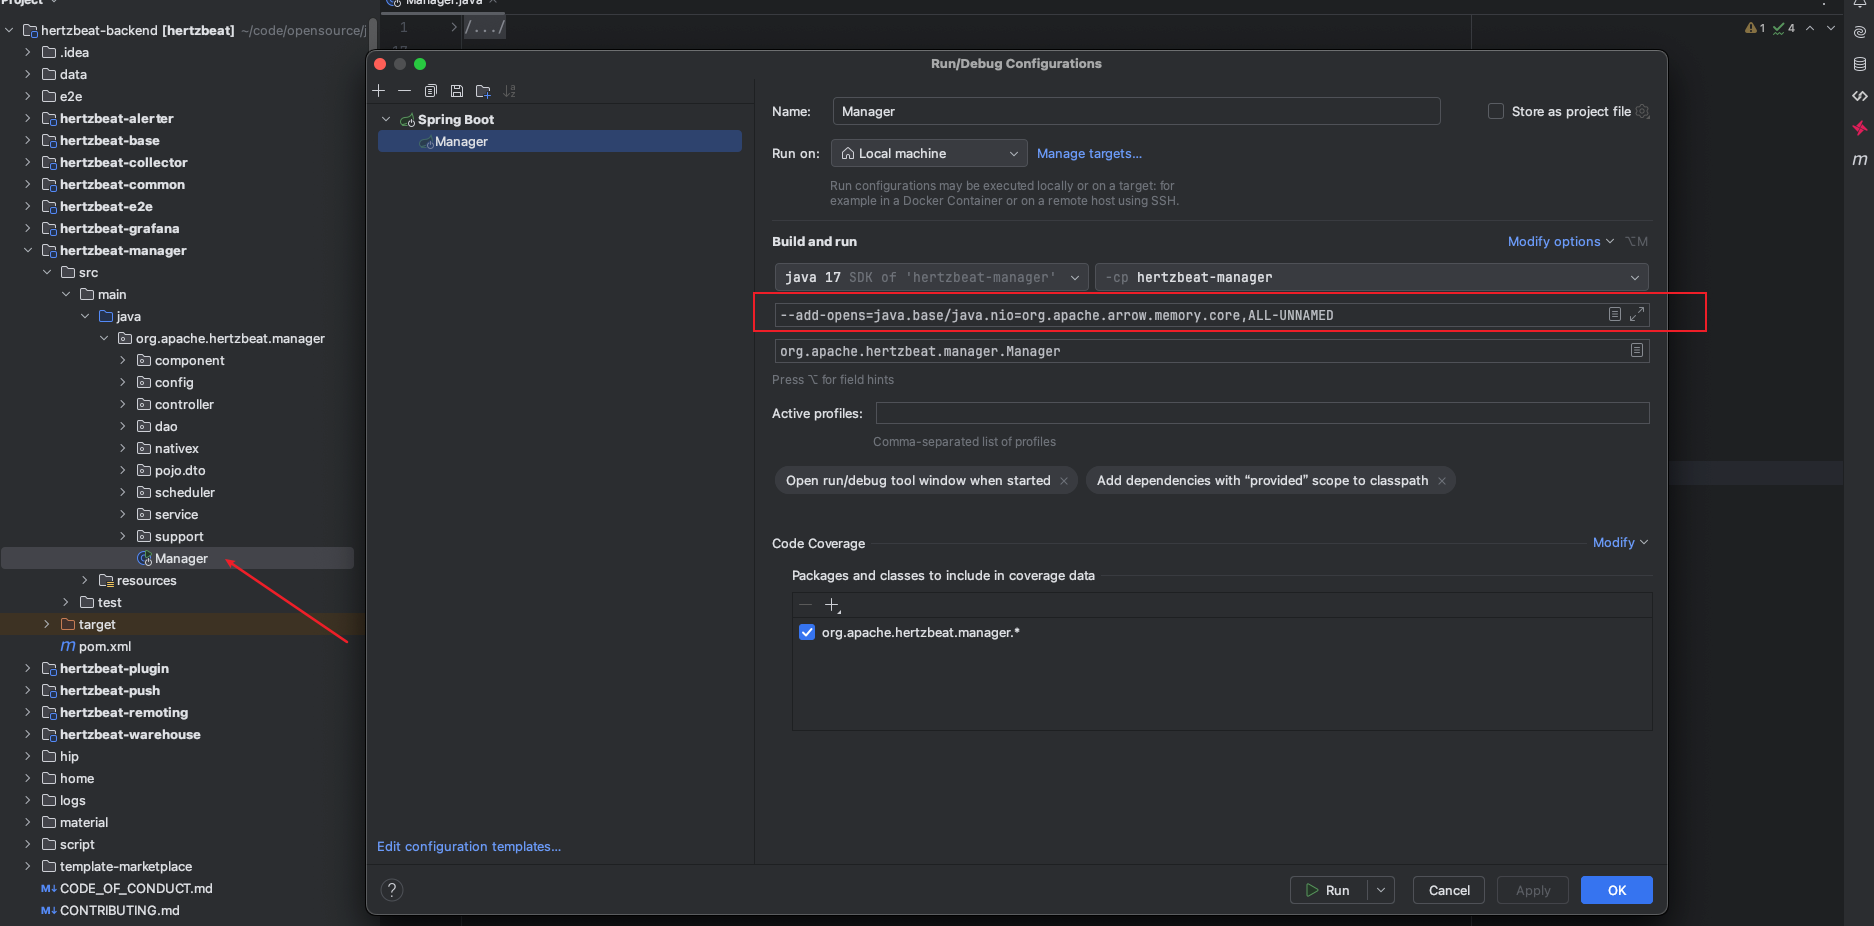The width and height of the screenshot is (1874, 926).
Task: Open the Maven tool window icon
Action: pyautogui.click(x=1859, y=160)
